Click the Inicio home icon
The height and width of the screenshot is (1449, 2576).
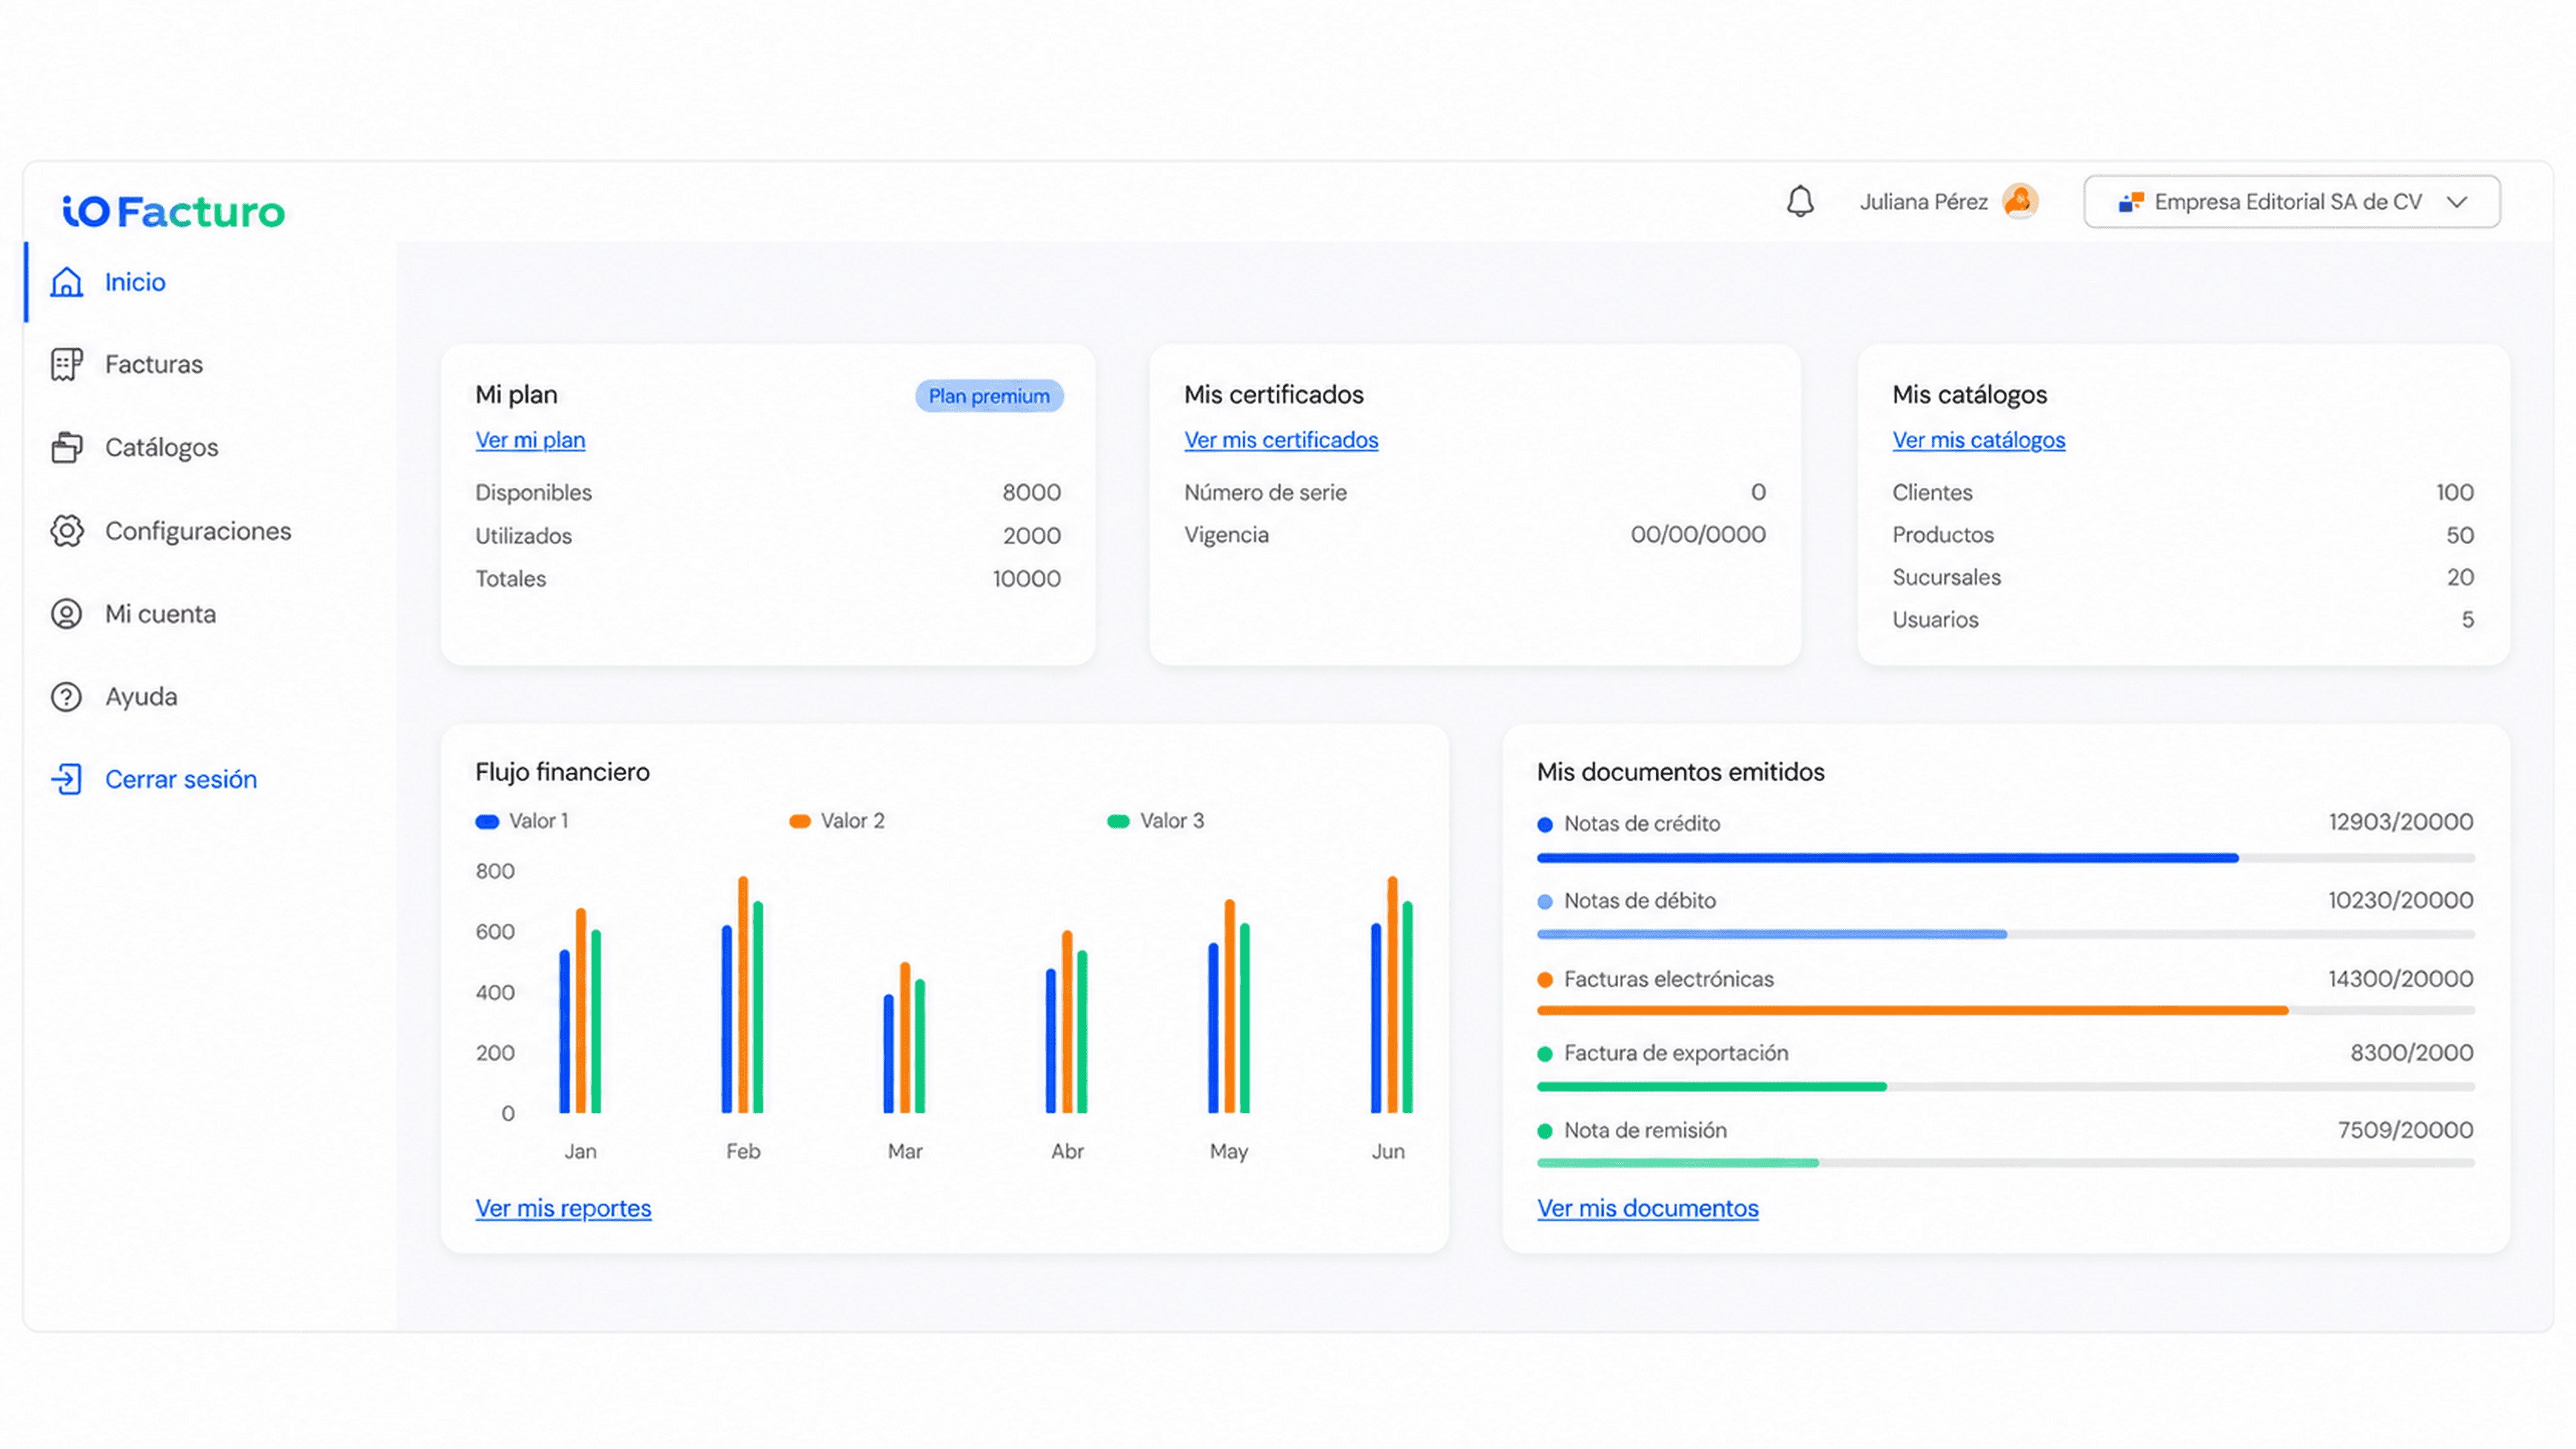[x=66, y=282]
